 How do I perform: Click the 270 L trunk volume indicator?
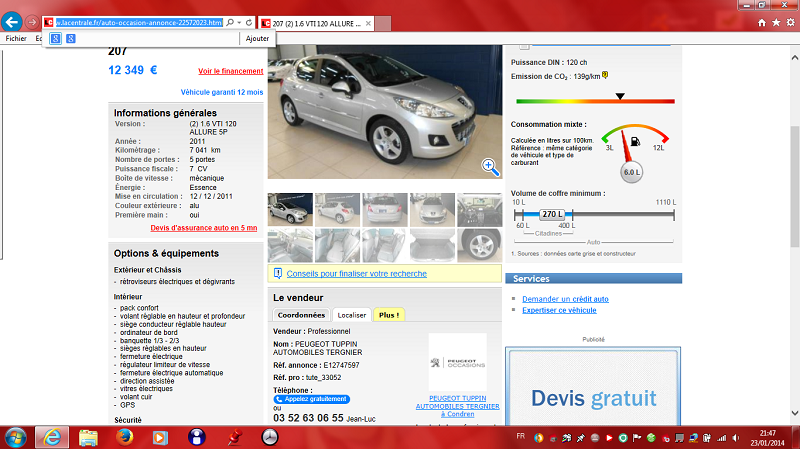coord(552,214)
